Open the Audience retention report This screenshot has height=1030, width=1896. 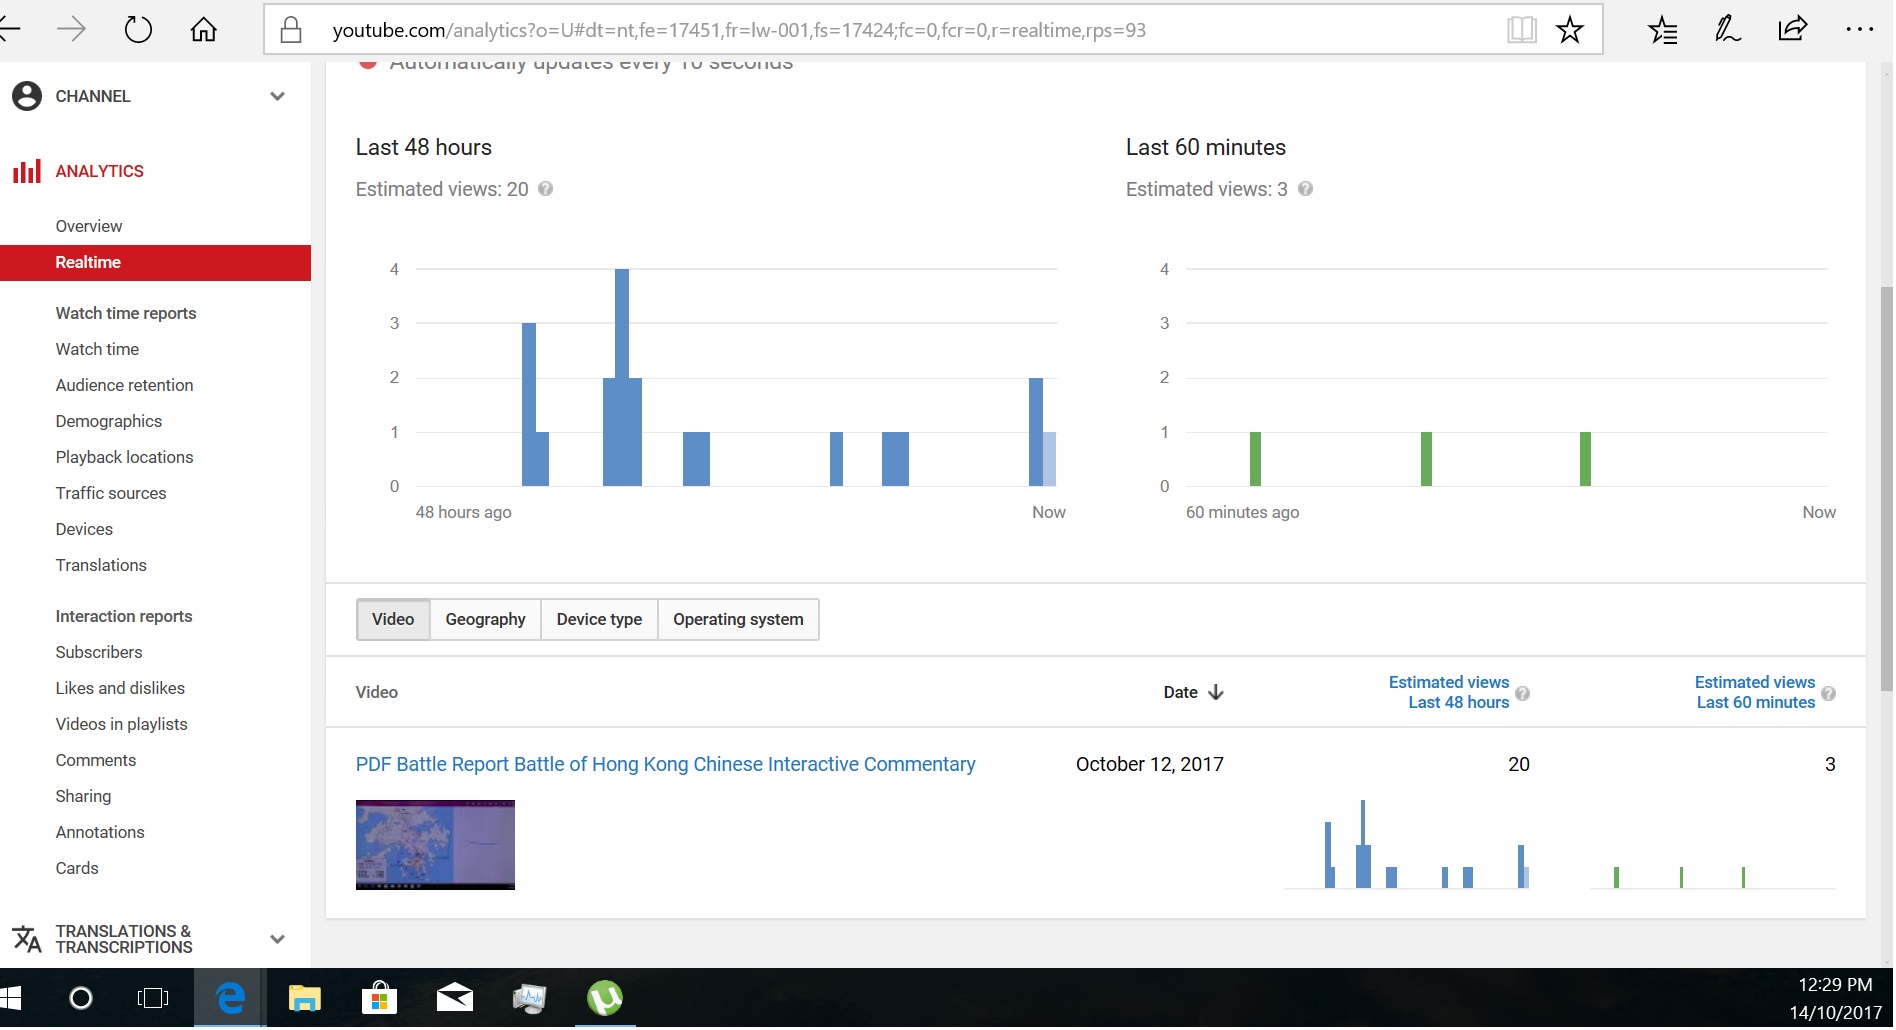pyautogui.click(x=124, y=385)
